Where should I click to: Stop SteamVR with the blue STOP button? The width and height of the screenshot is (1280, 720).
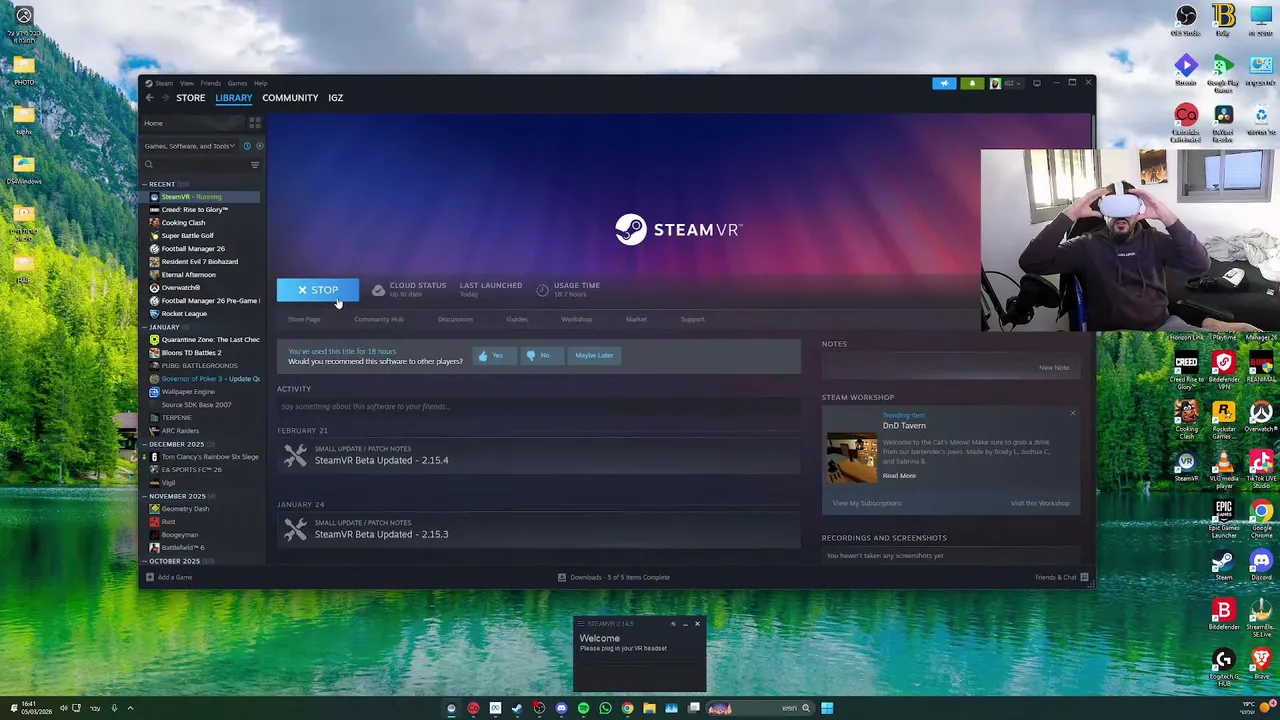[317, 290]
